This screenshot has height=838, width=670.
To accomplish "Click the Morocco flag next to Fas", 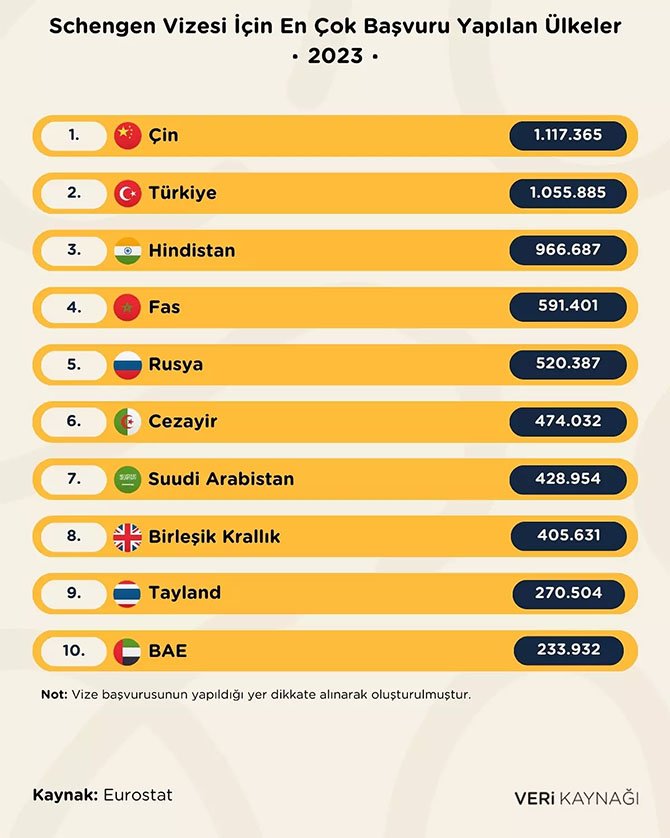I will point(127,307).
